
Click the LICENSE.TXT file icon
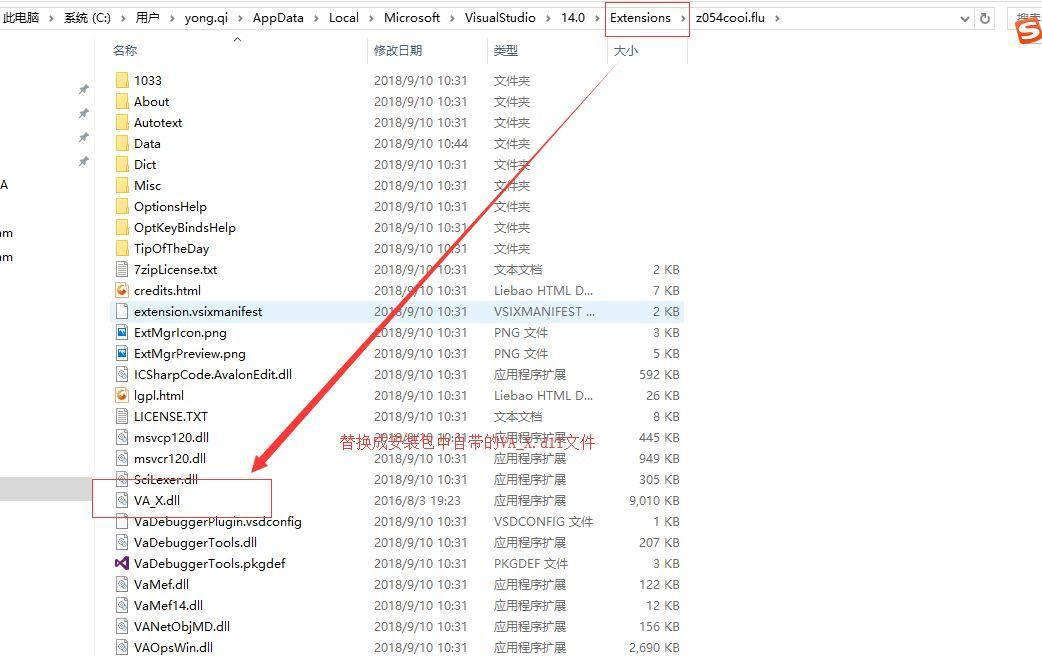(x=122, y=417)
